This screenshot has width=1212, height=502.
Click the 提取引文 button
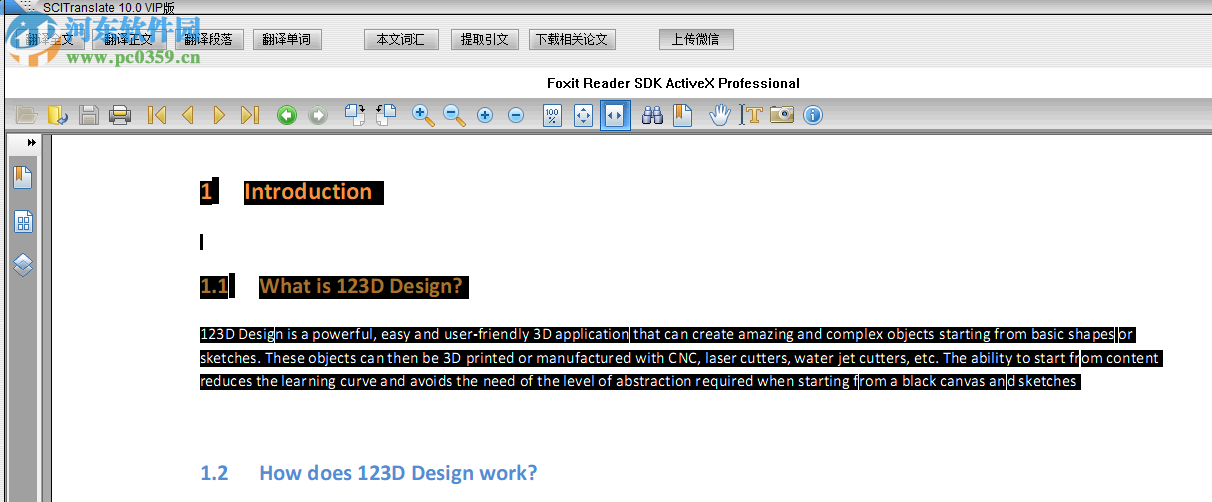485,40
